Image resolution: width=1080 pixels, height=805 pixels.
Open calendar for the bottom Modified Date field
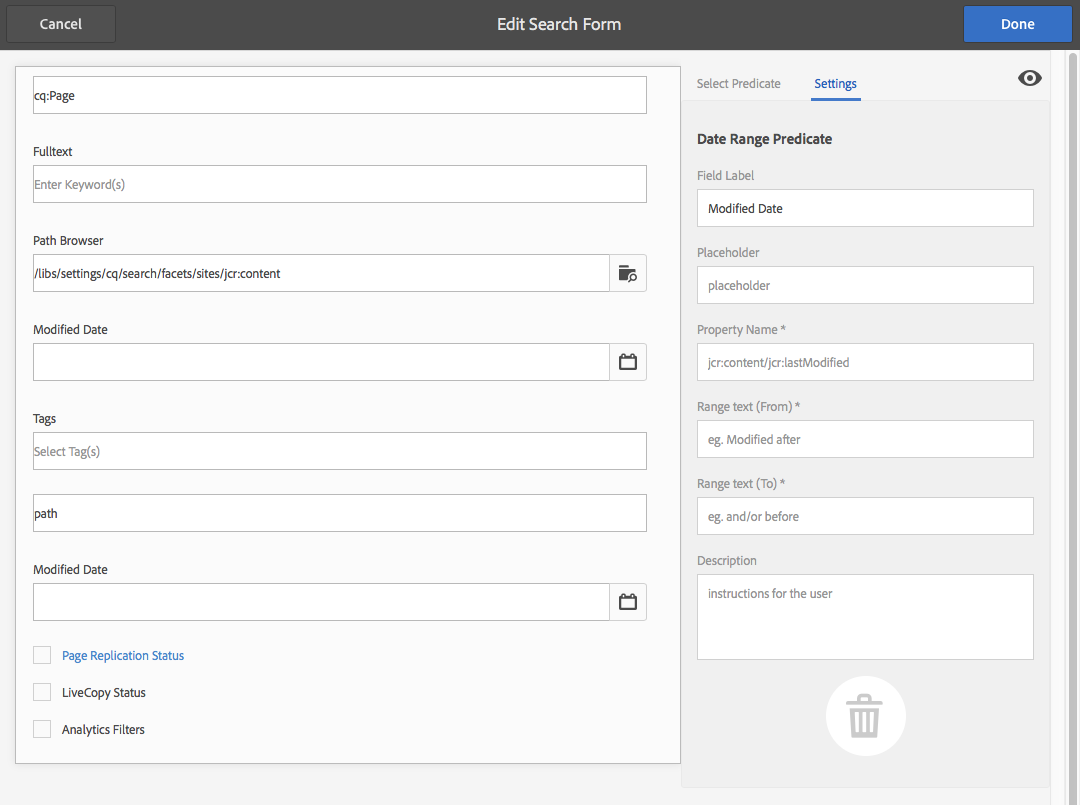coord(627,602)
